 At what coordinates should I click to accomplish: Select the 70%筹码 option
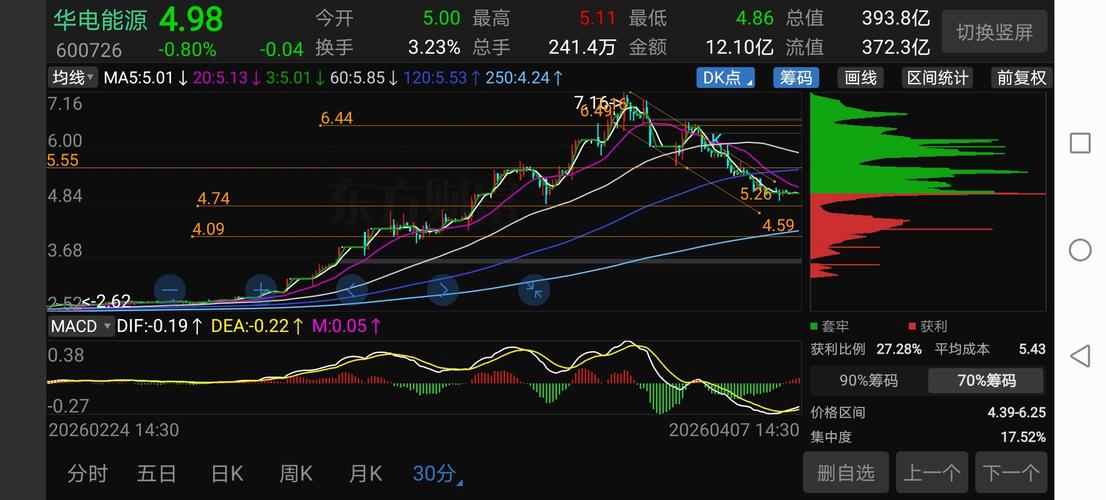pyautogui.click(x=986, y=381)
